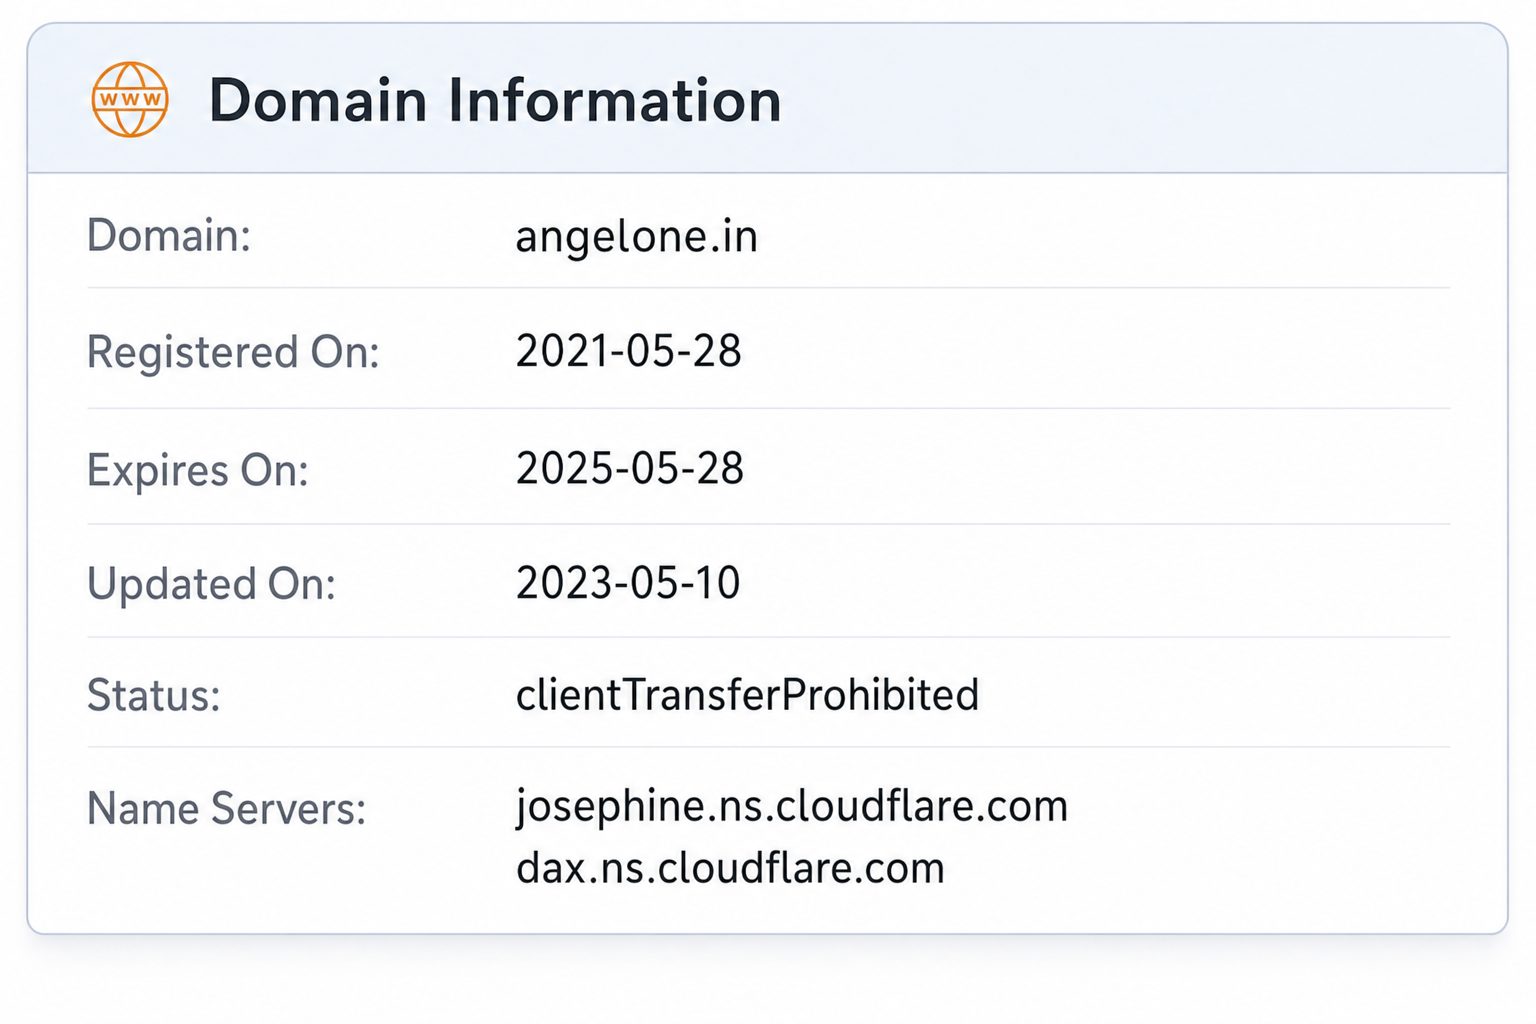Select the 2023-05-10 updated date
The image size is (1536, 1024).
pyautogui.click(x=628, y=583)
